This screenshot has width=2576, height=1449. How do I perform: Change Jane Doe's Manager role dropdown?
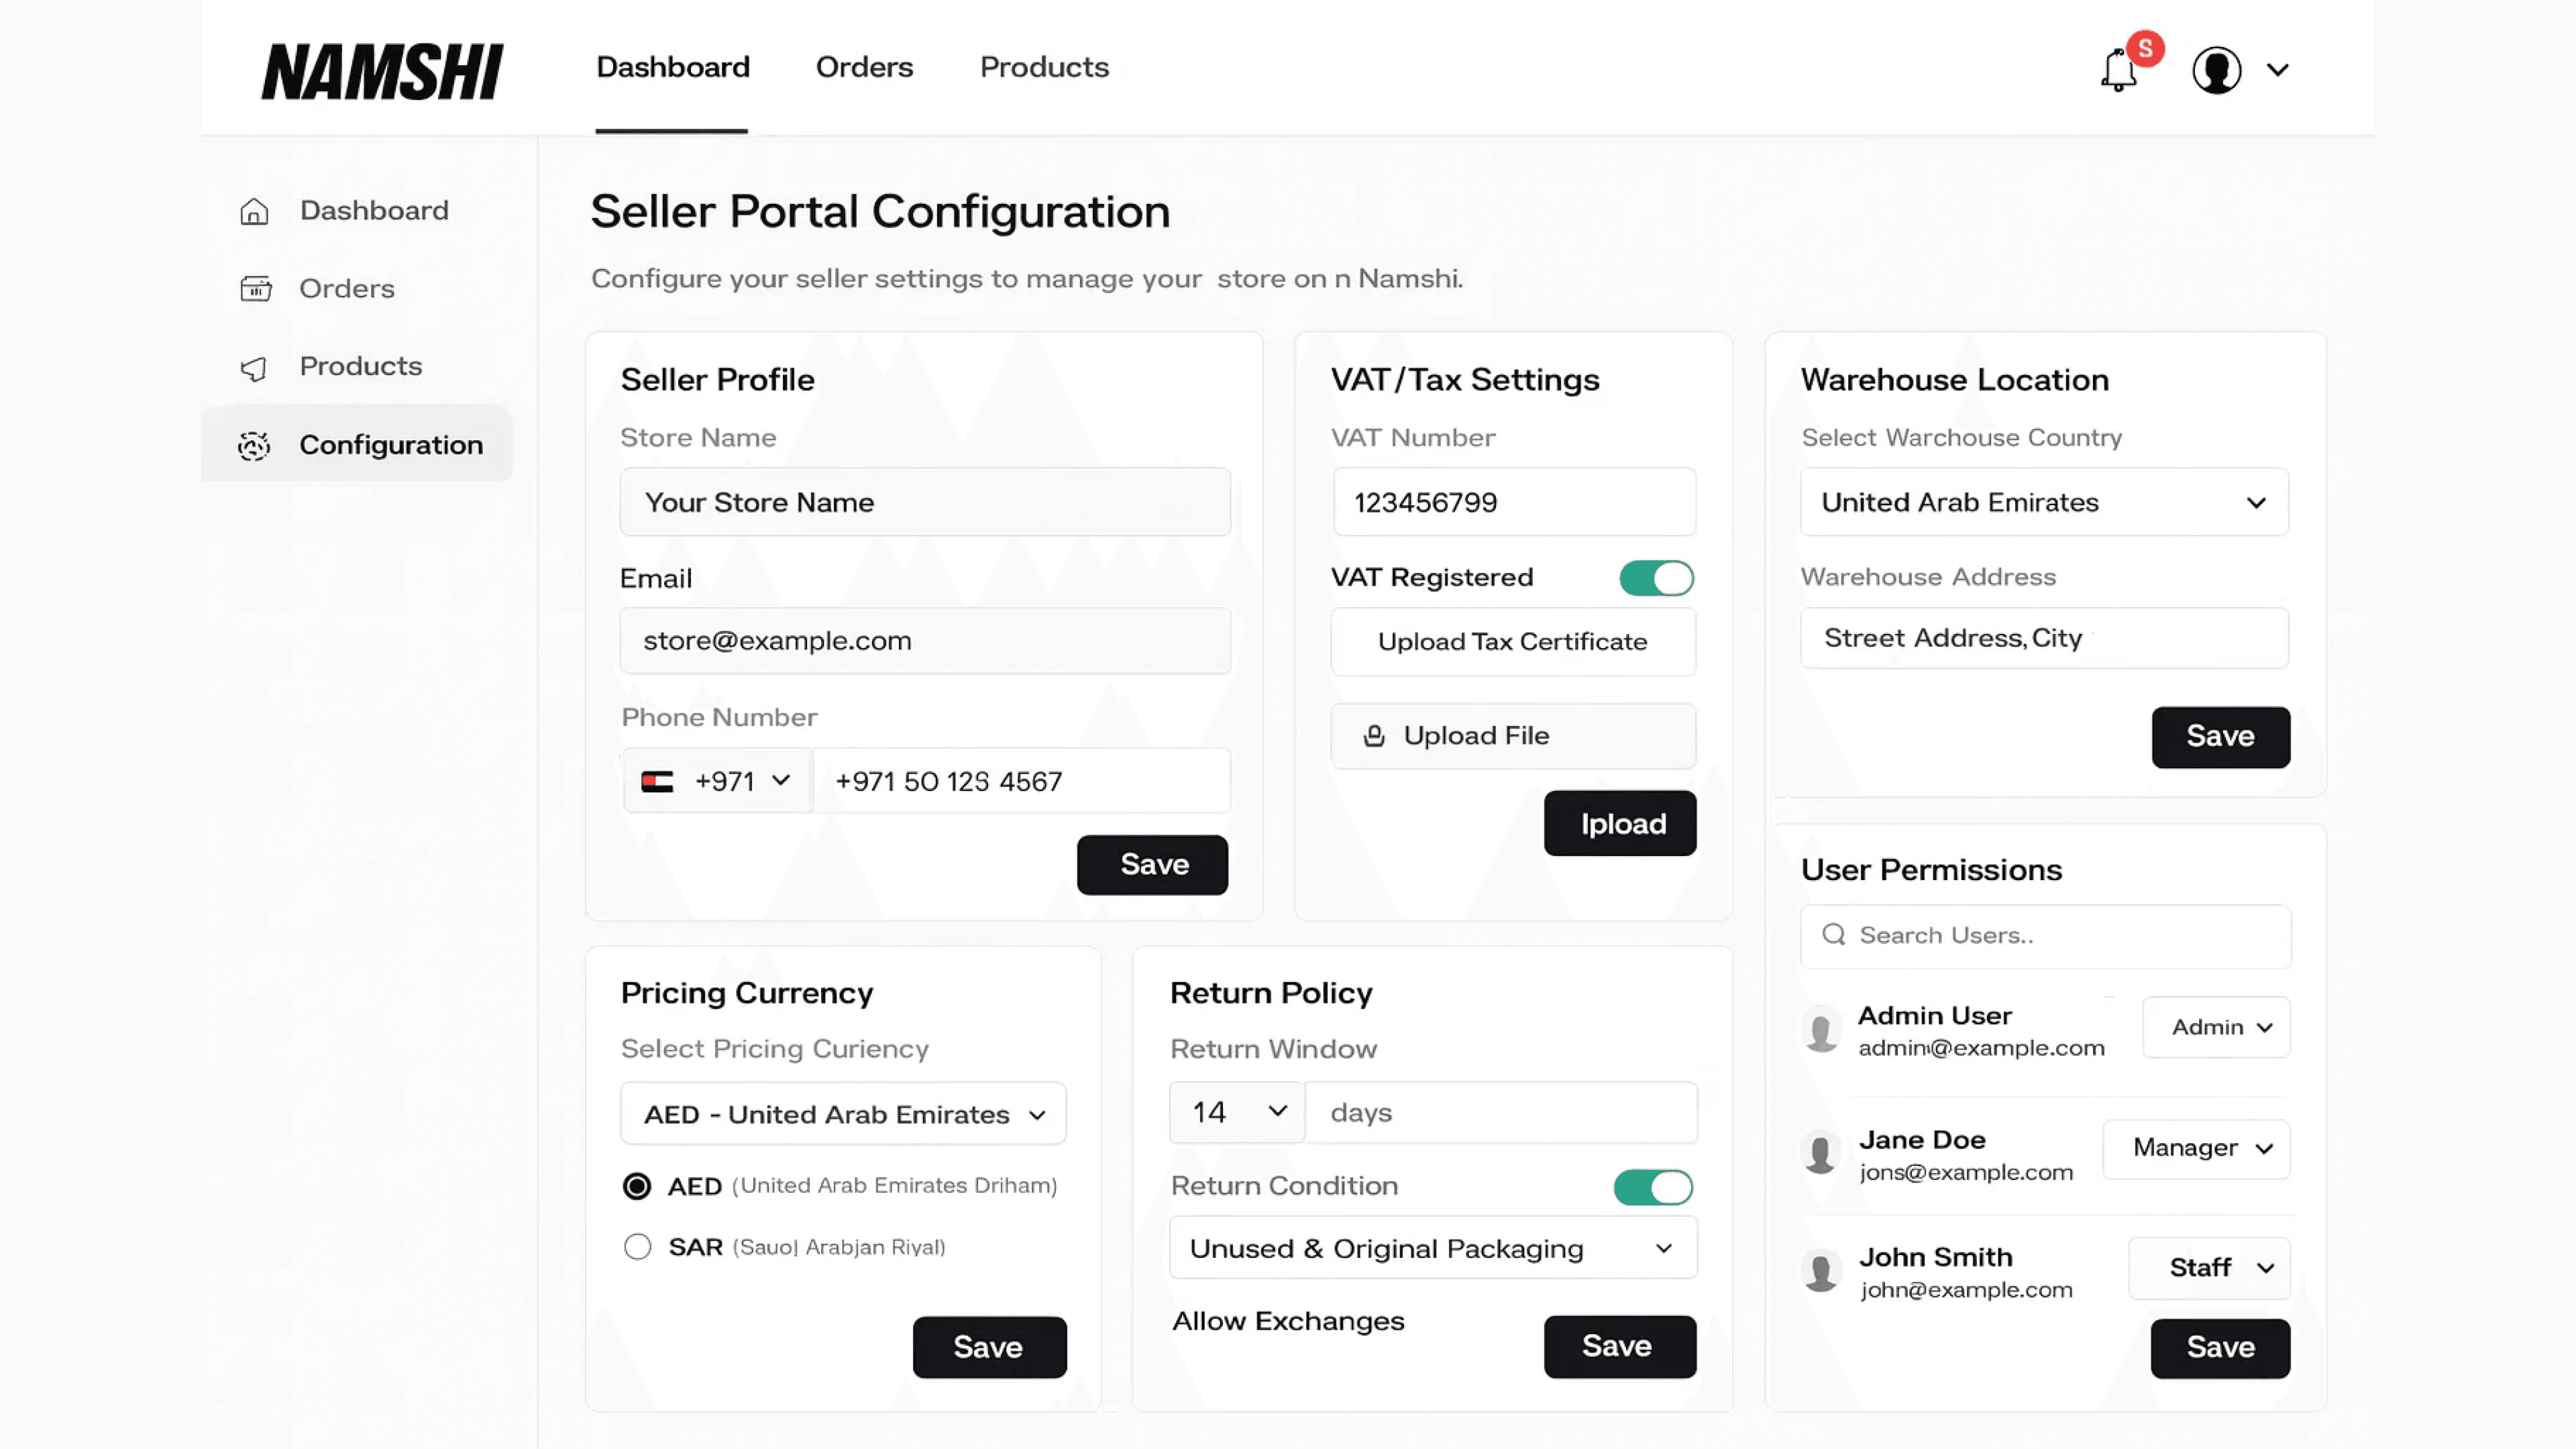2197,1148
